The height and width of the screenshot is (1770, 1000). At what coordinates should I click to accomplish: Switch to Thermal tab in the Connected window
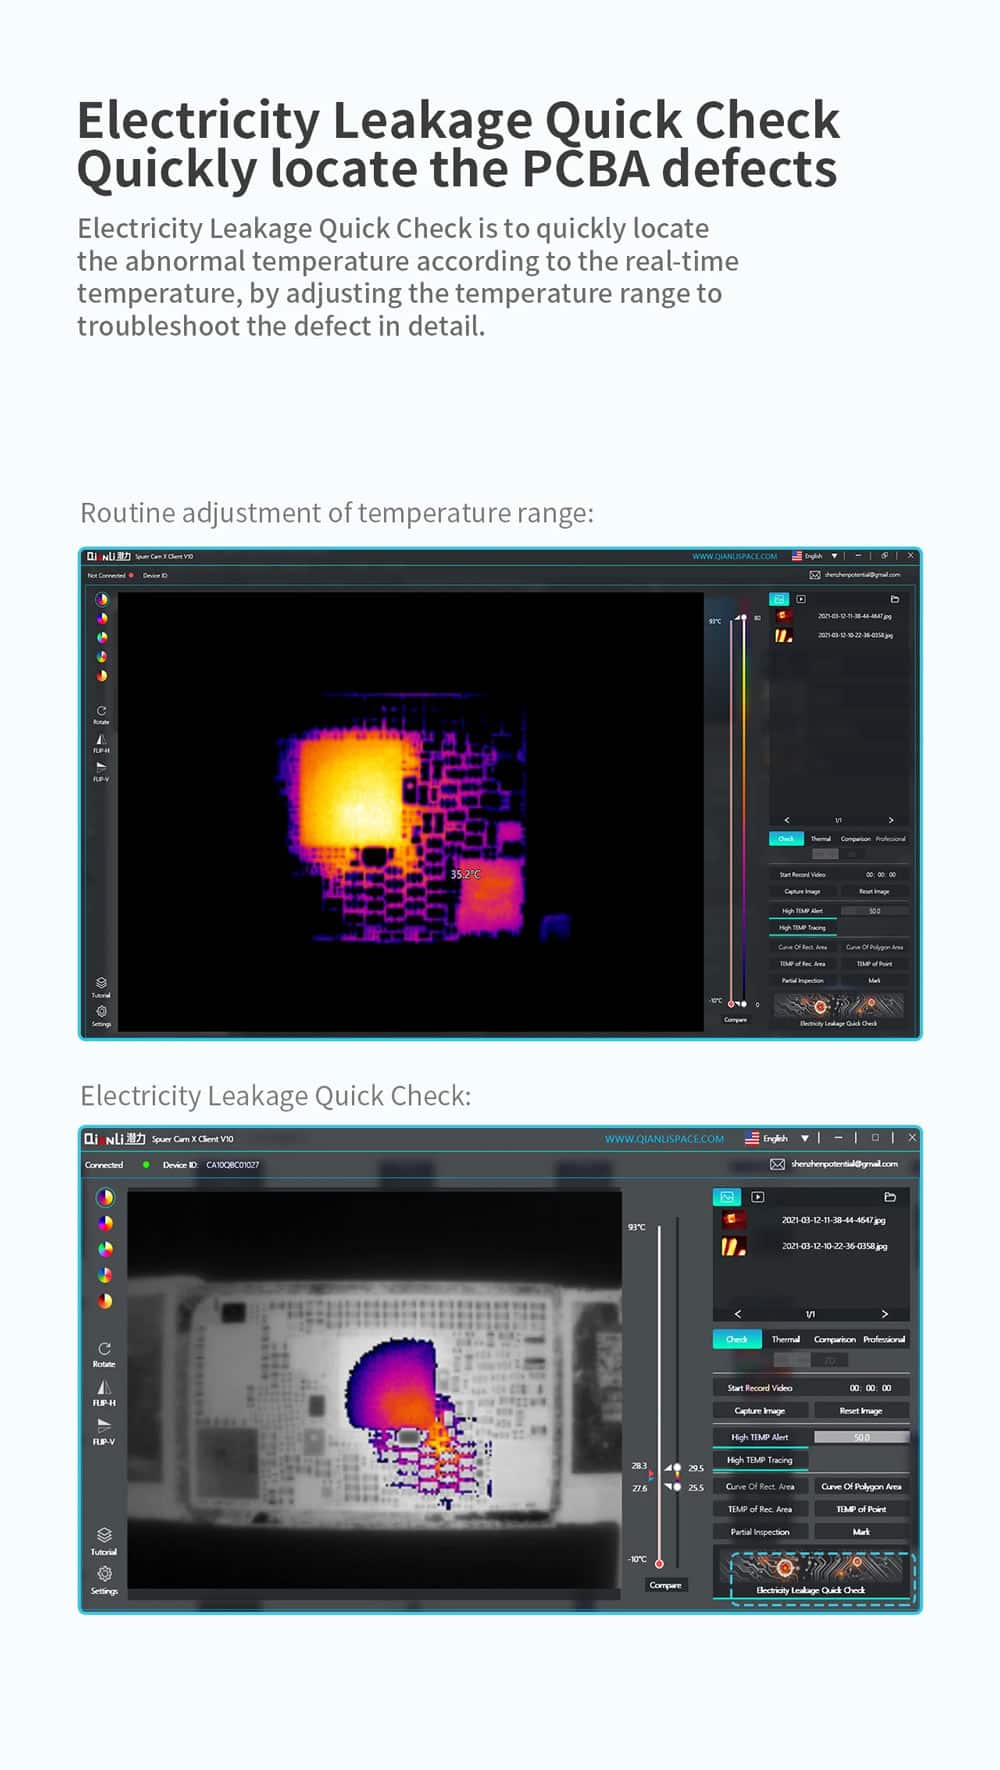coord(786,1339)
